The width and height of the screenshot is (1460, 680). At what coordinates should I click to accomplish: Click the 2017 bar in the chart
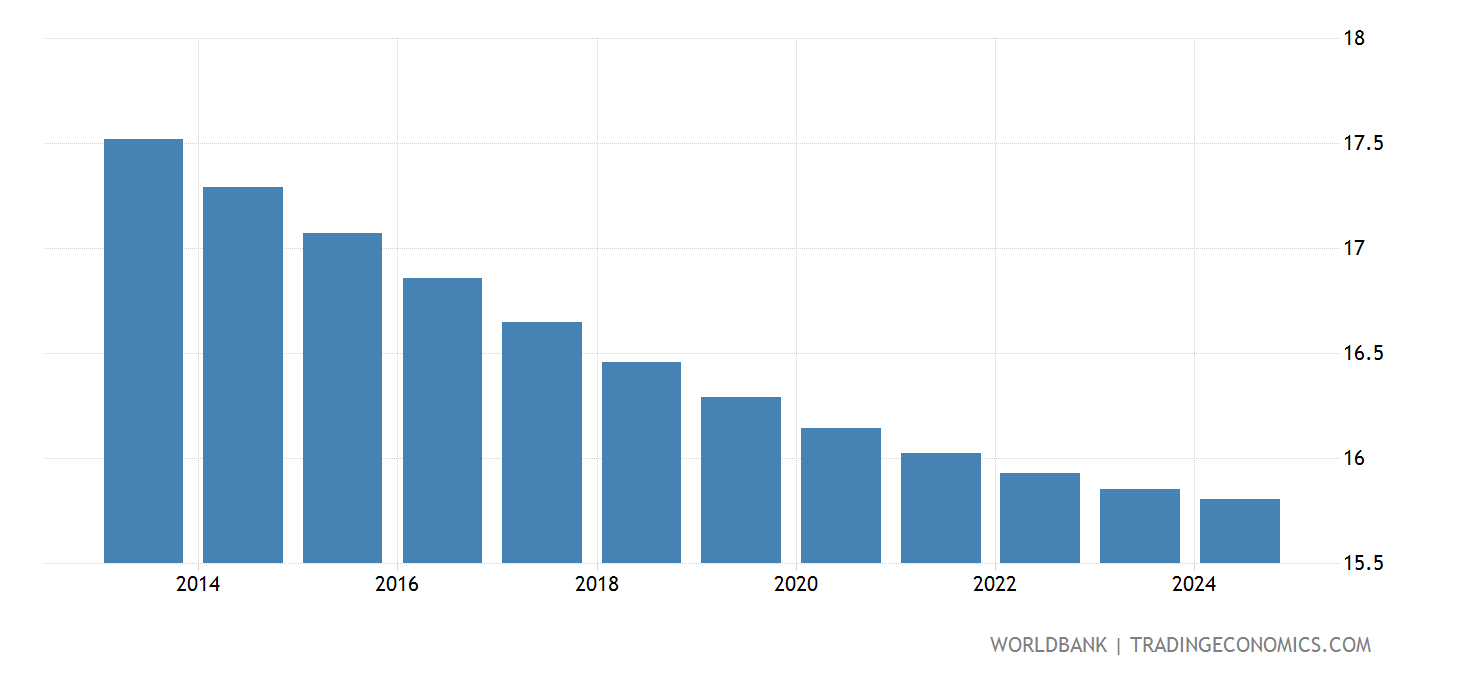[x=541, y=440]
